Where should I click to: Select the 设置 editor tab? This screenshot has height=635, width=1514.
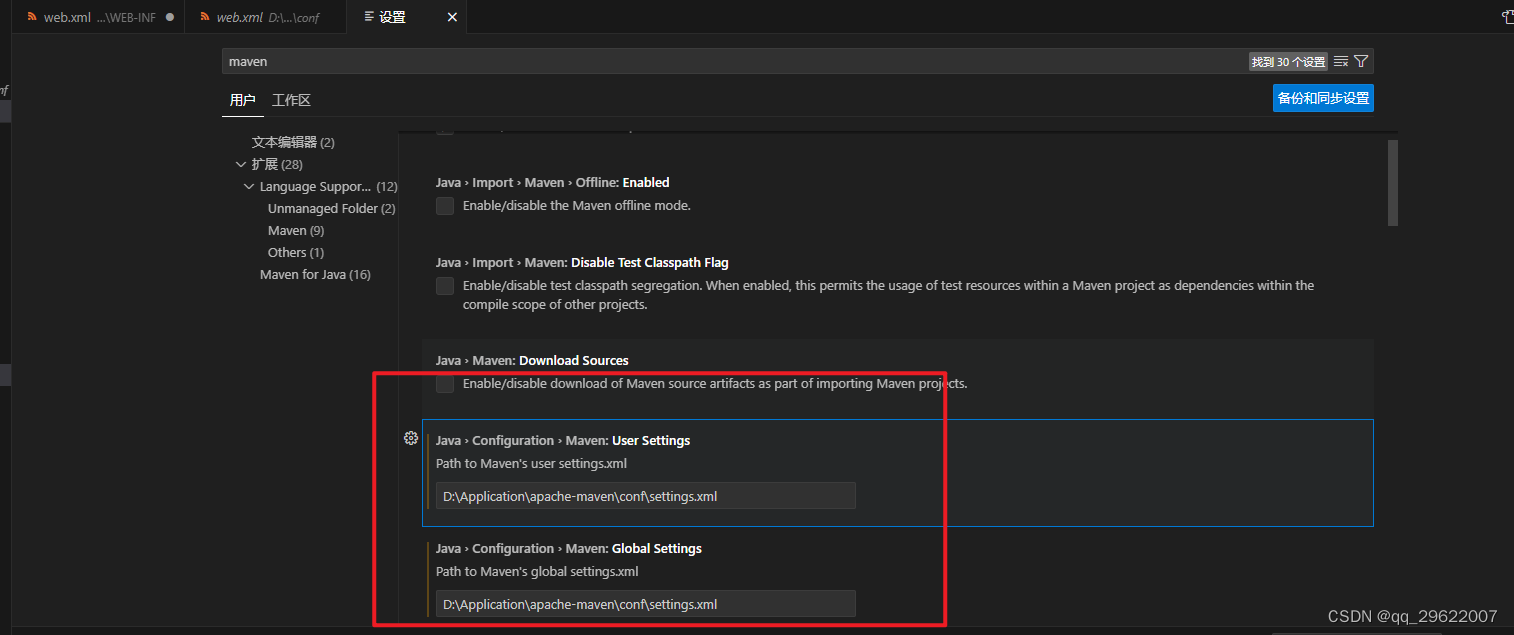[x=407, y=17]
